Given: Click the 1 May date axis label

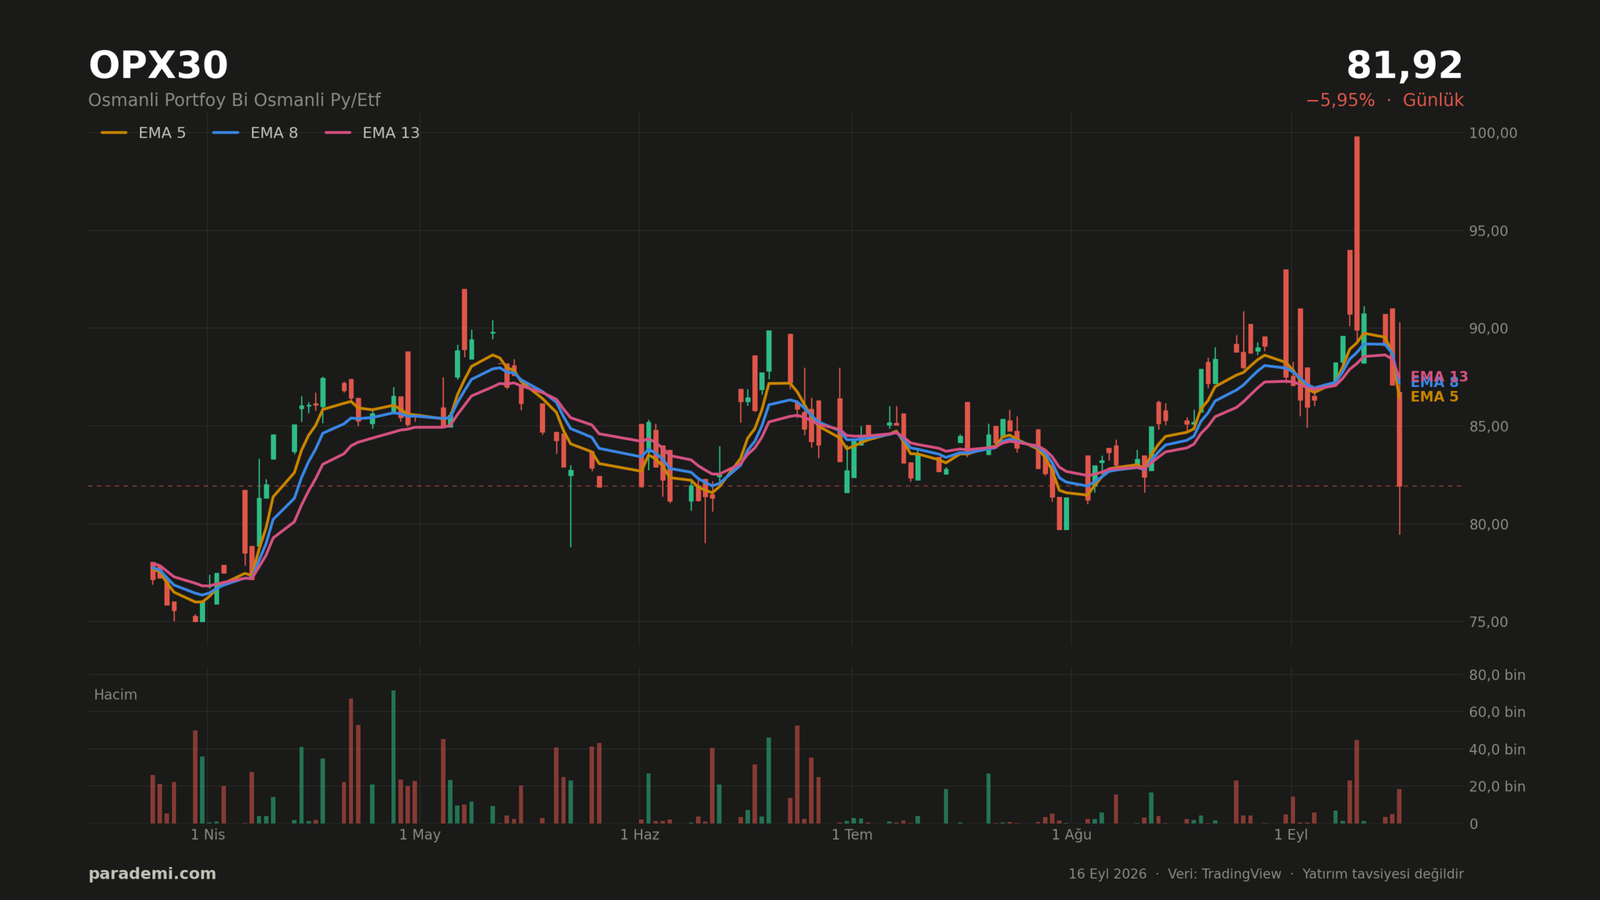Looking at the screenshot, I should pos(420,835).
